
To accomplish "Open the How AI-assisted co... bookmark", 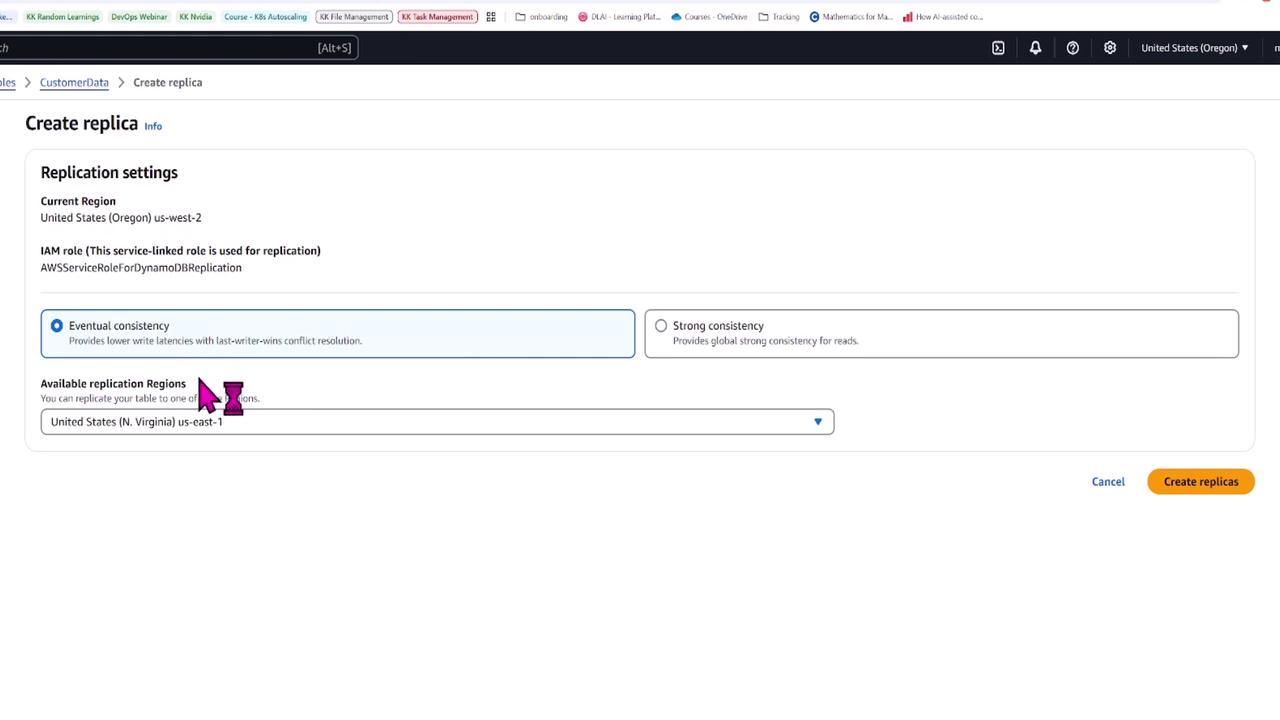I will click(942, 17).
